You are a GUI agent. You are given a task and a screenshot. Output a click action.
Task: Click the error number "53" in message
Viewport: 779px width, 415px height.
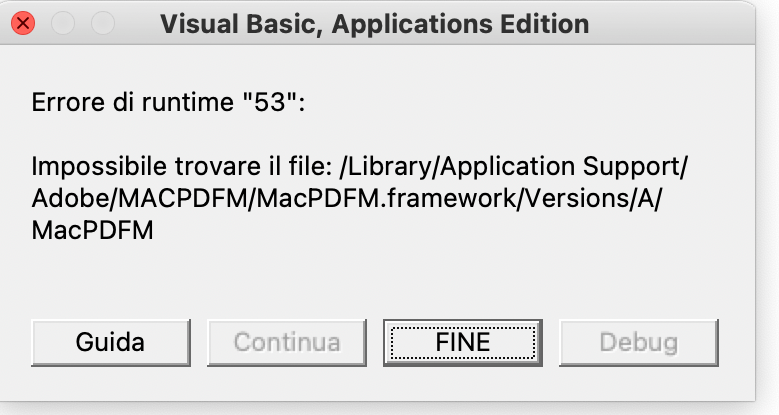click(271, 102)
